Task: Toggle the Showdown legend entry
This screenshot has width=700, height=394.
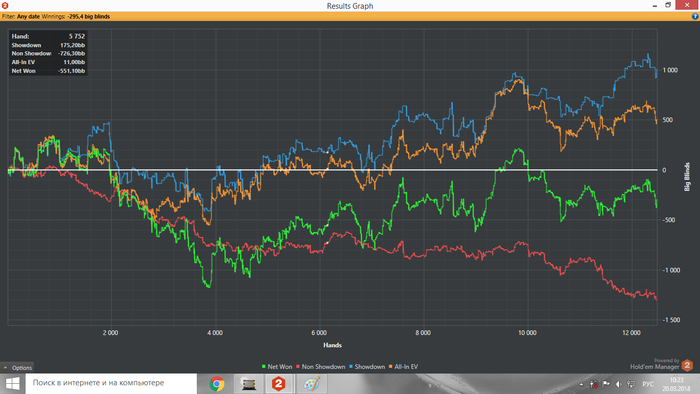Action: click(367, 367)
